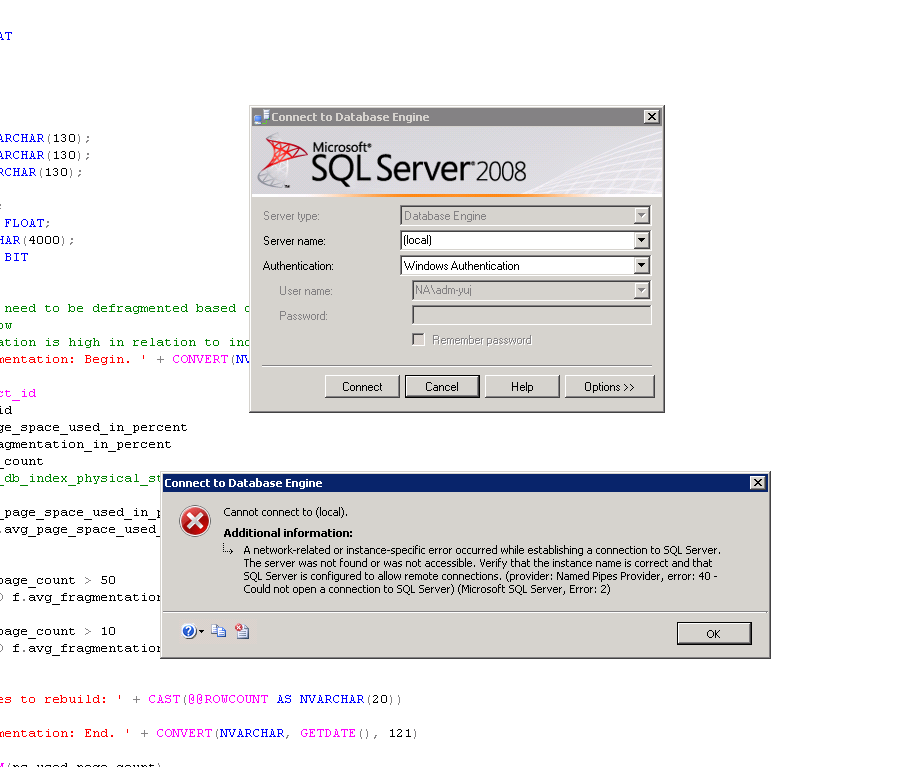Click the Connect dialog title bar icon
The height and width of the screenshot is (767, 899).
coord(261,117)
